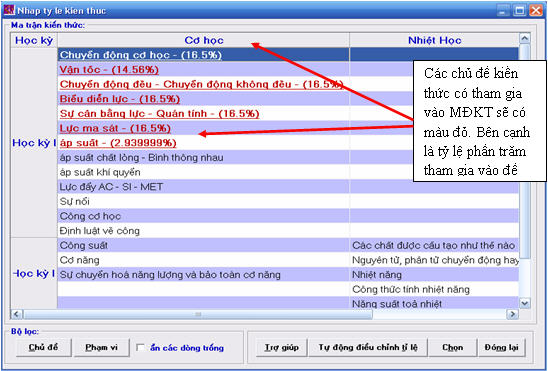Select the áp suất (2.939999%) row

203,143
